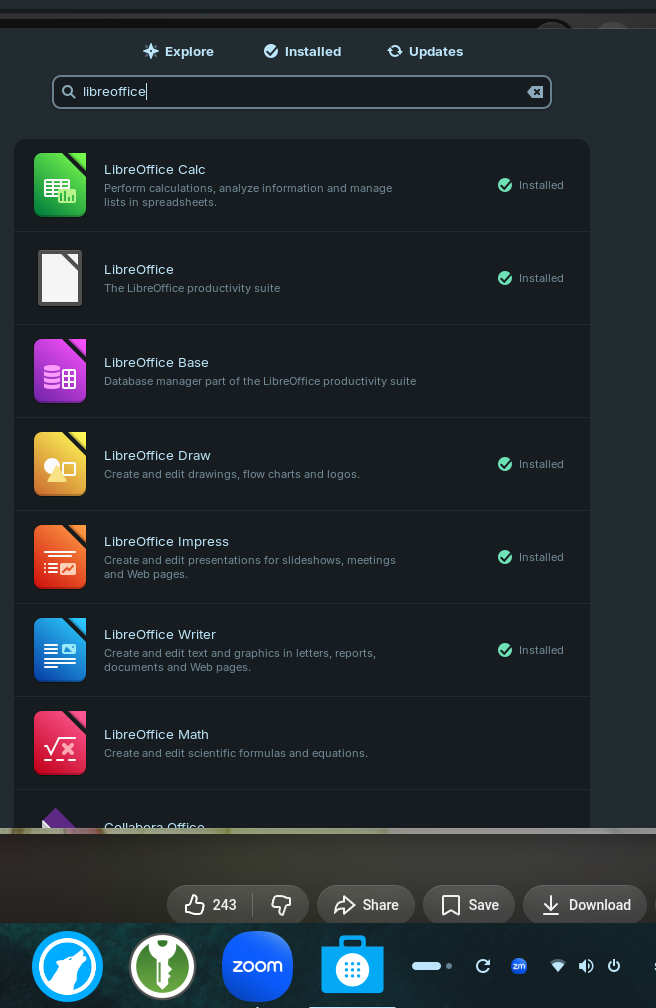Screen dimensions: 656x1008
Task: Click the magnifying glass search icon
Action: (68, 92)
